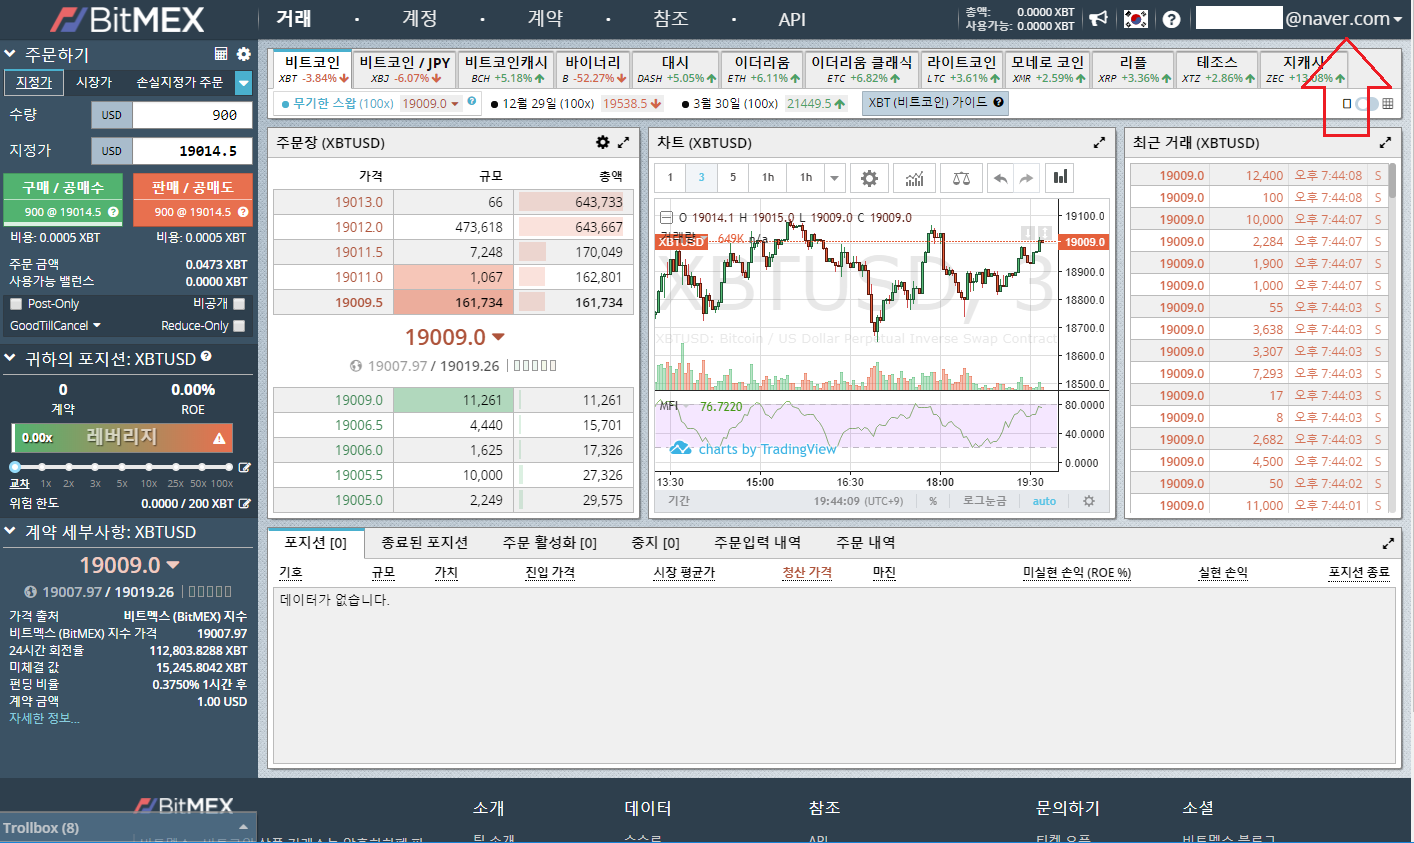Maximize the recent trades (최근 거래) panel

click(x=1385, y=143)
